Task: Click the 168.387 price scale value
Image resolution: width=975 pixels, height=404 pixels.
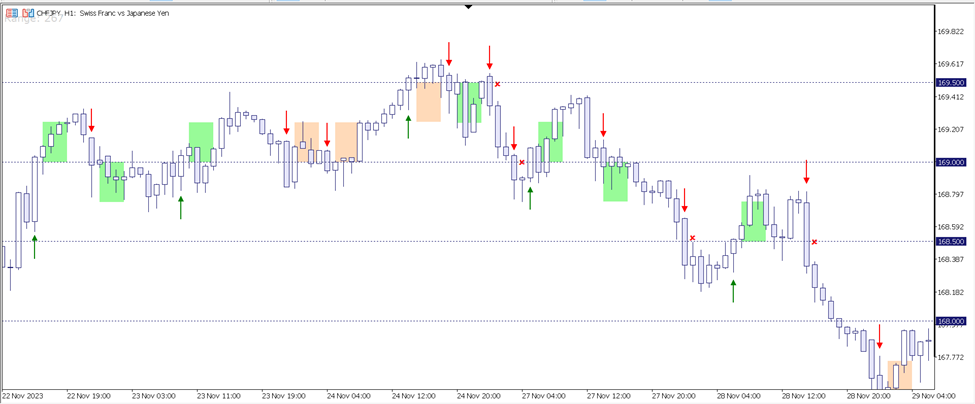Action: point(950,259)
